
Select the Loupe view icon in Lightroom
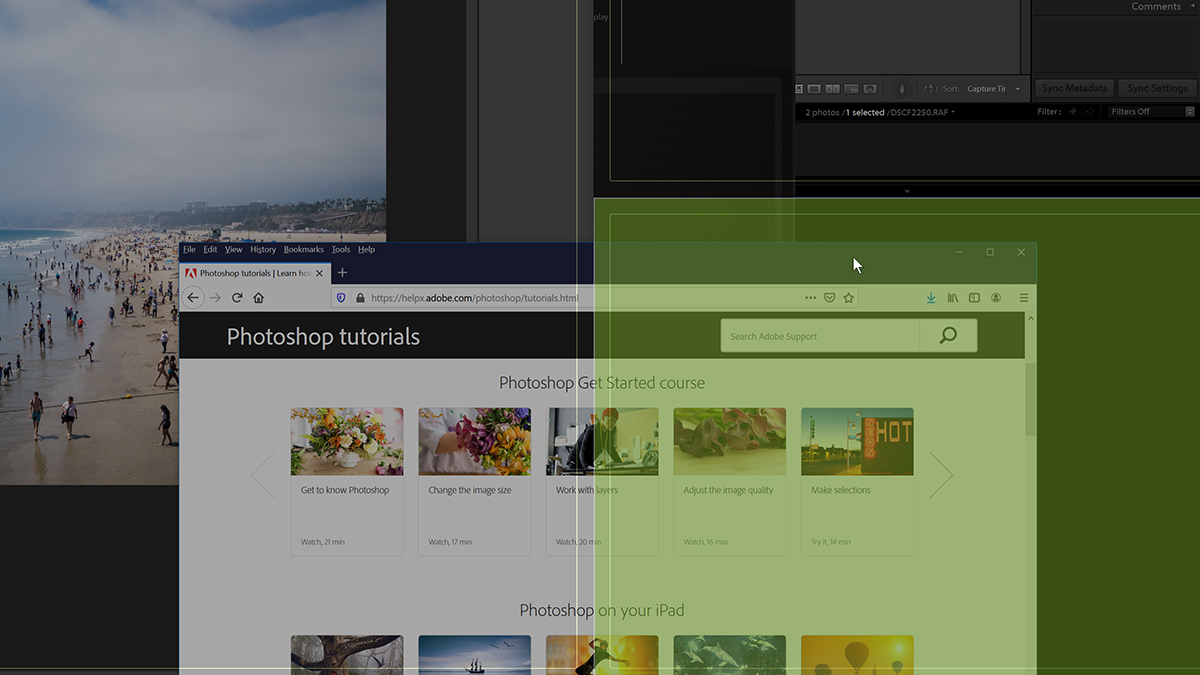(x=815, y=88)
